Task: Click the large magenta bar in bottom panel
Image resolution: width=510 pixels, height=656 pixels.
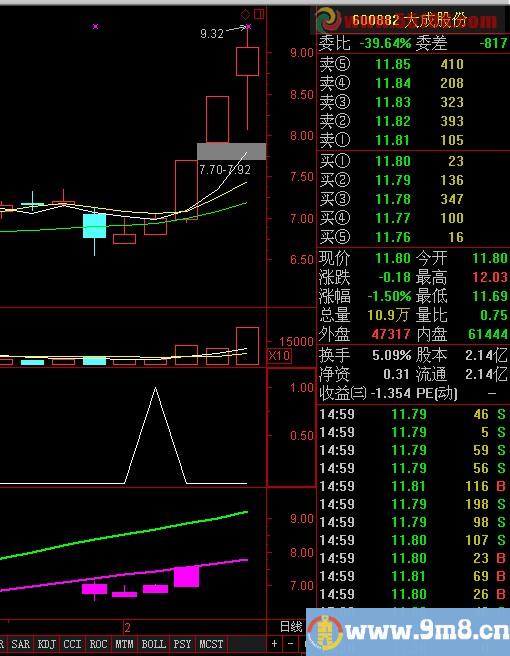Action: [186, 577]
